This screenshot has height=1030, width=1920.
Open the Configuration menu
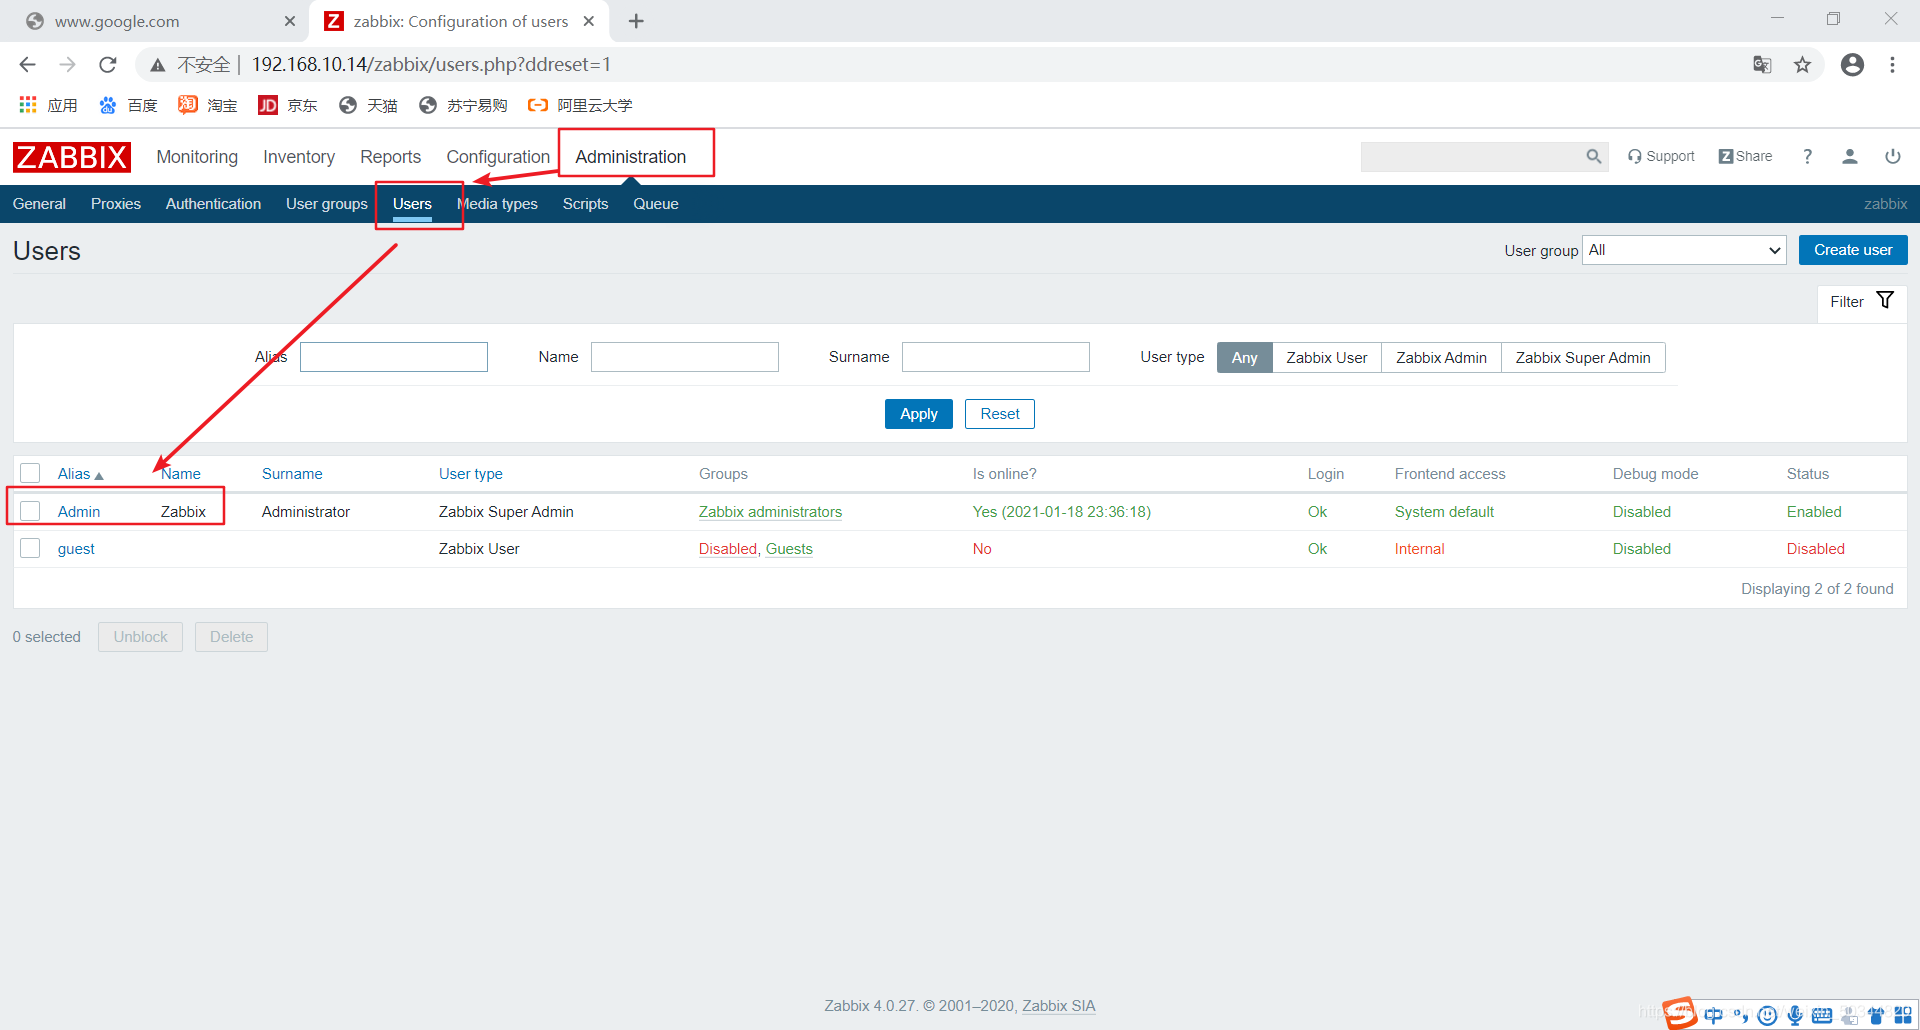(x=498, y=157)
